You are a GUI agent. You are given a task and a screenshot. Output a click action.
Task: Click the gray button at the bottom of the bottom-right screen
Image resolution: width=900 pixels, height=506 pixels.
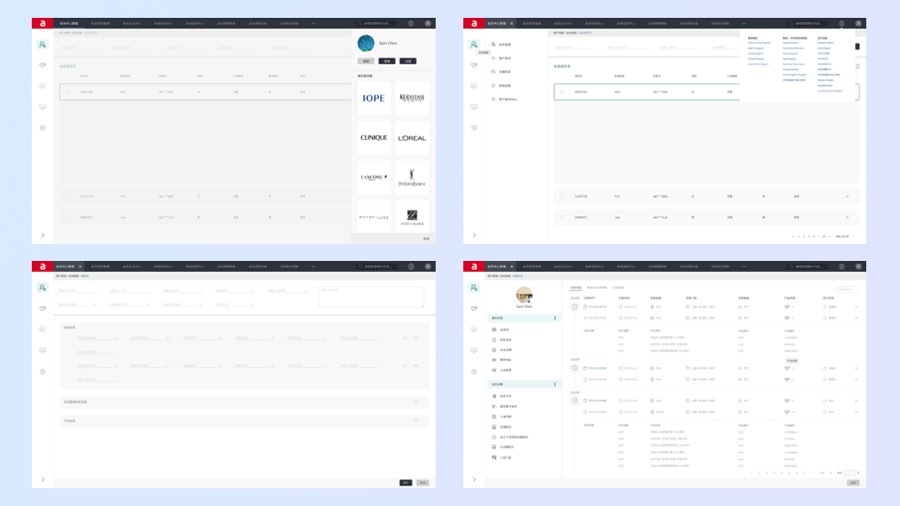pyautogui.click(x=853, y=482)
